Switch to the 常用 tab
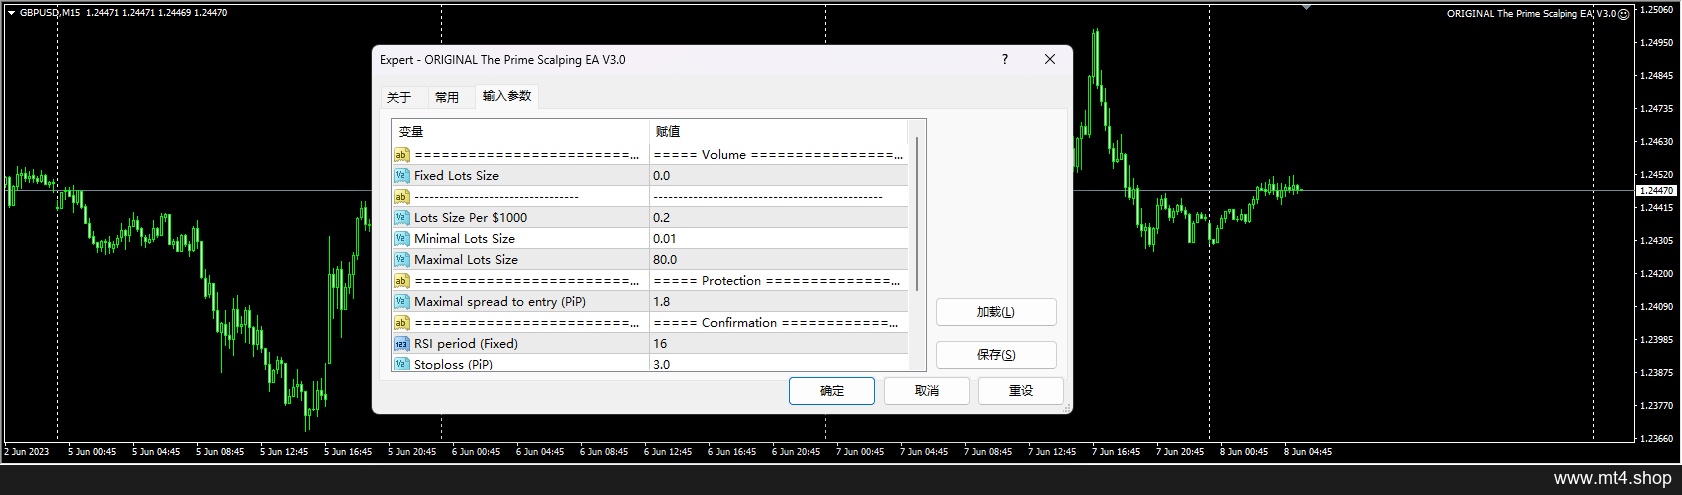1682x495 pixels. [x=447, y=97]
